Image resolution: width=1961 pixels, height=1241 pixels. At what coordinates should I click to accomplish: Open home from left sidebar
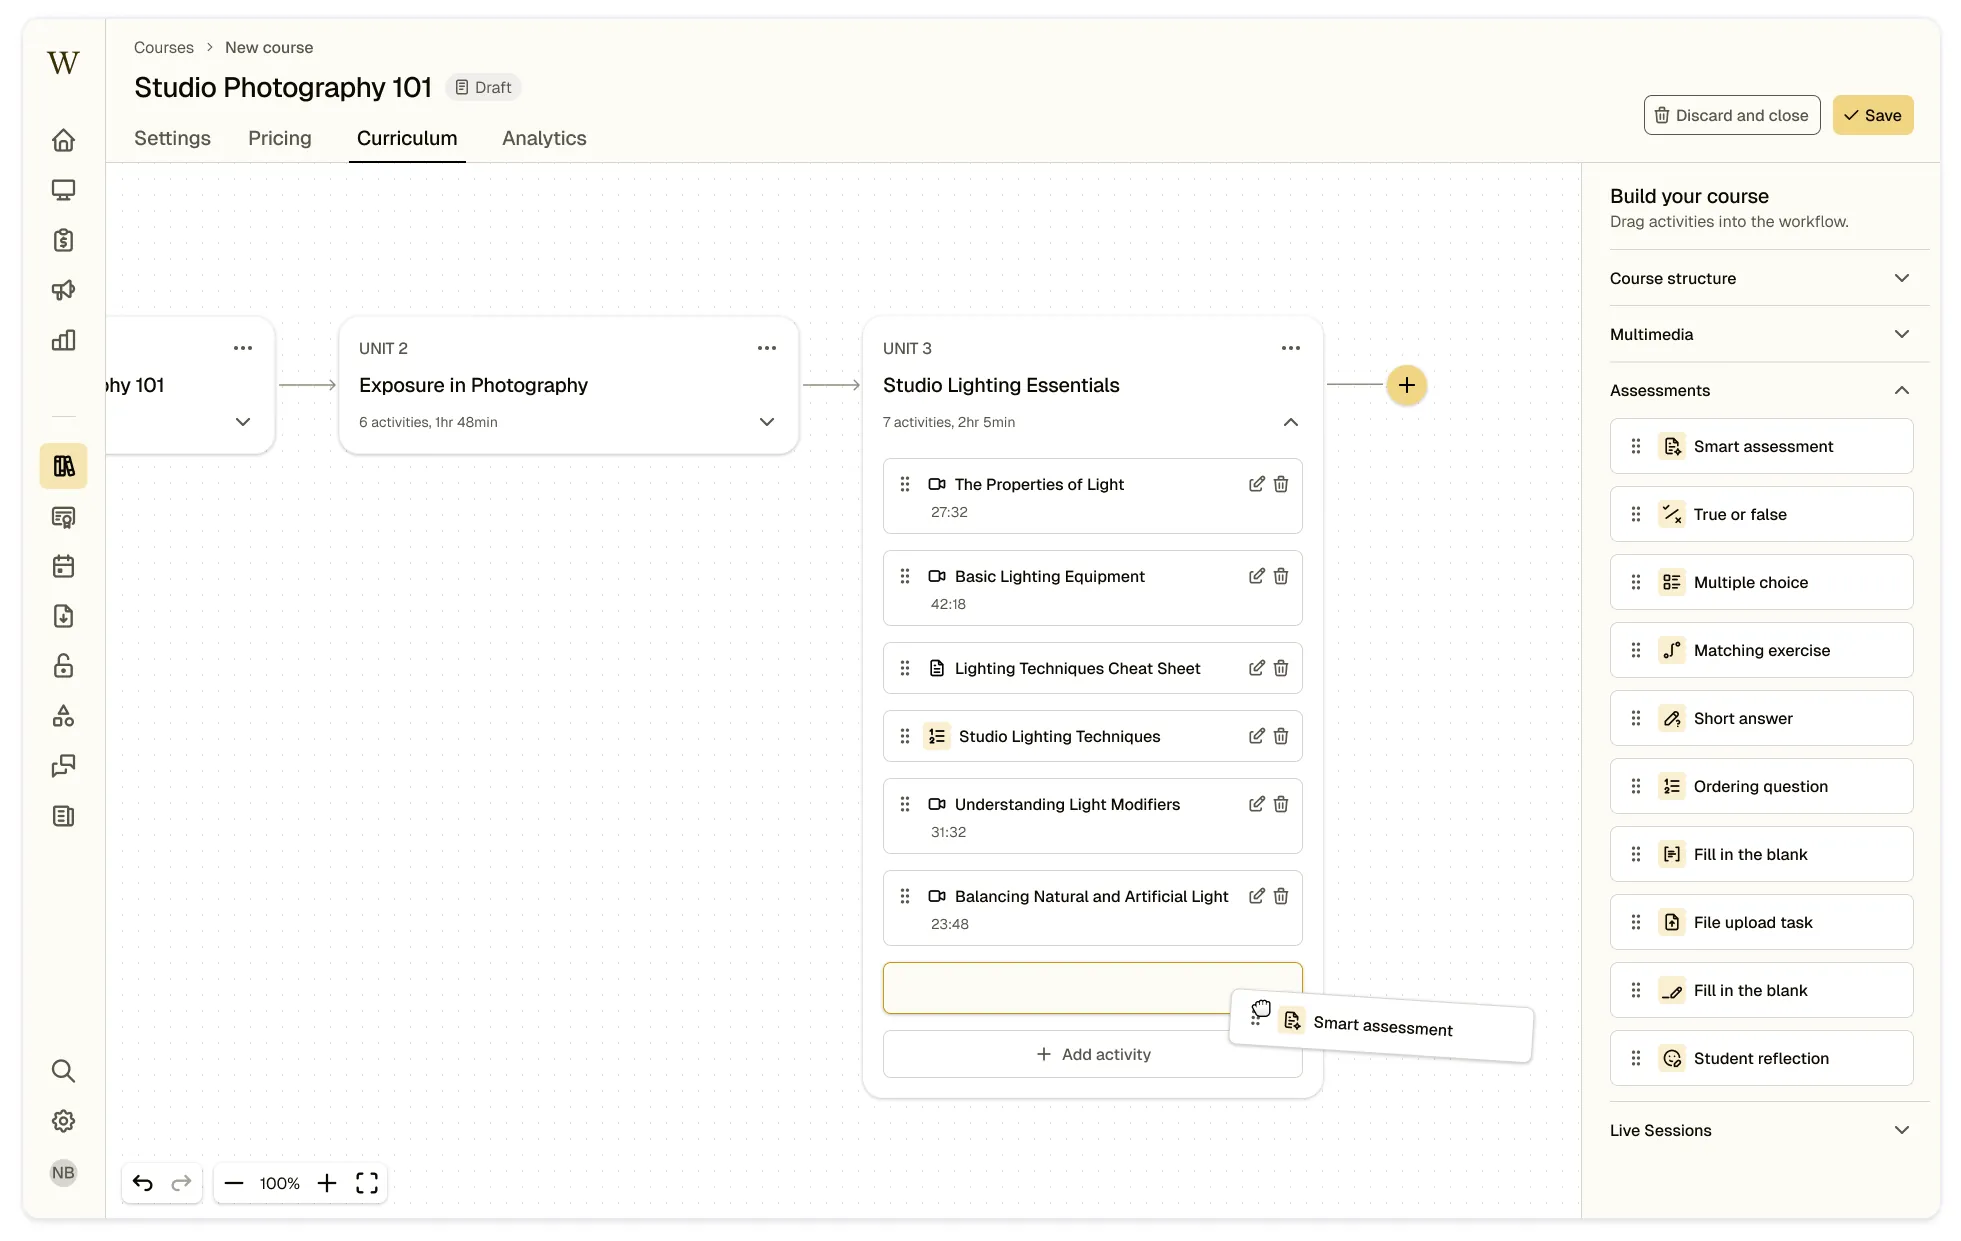[63, 140]
